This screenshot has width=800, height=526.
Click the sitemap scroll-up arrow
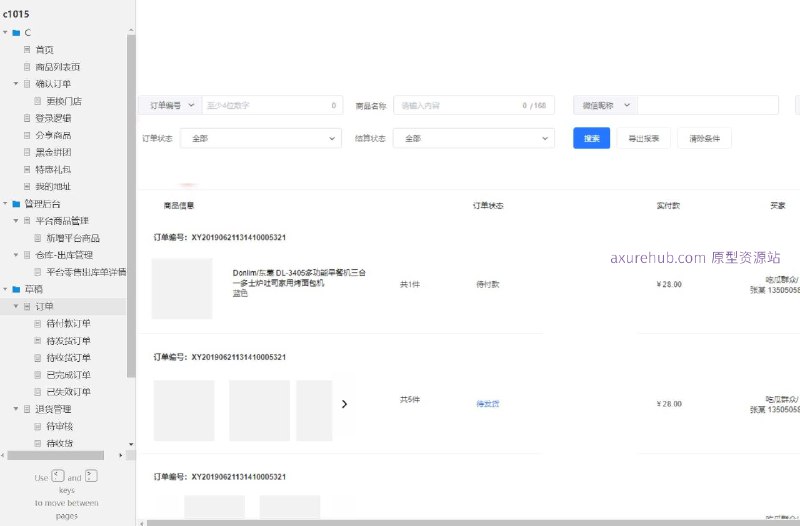(131, 31)
